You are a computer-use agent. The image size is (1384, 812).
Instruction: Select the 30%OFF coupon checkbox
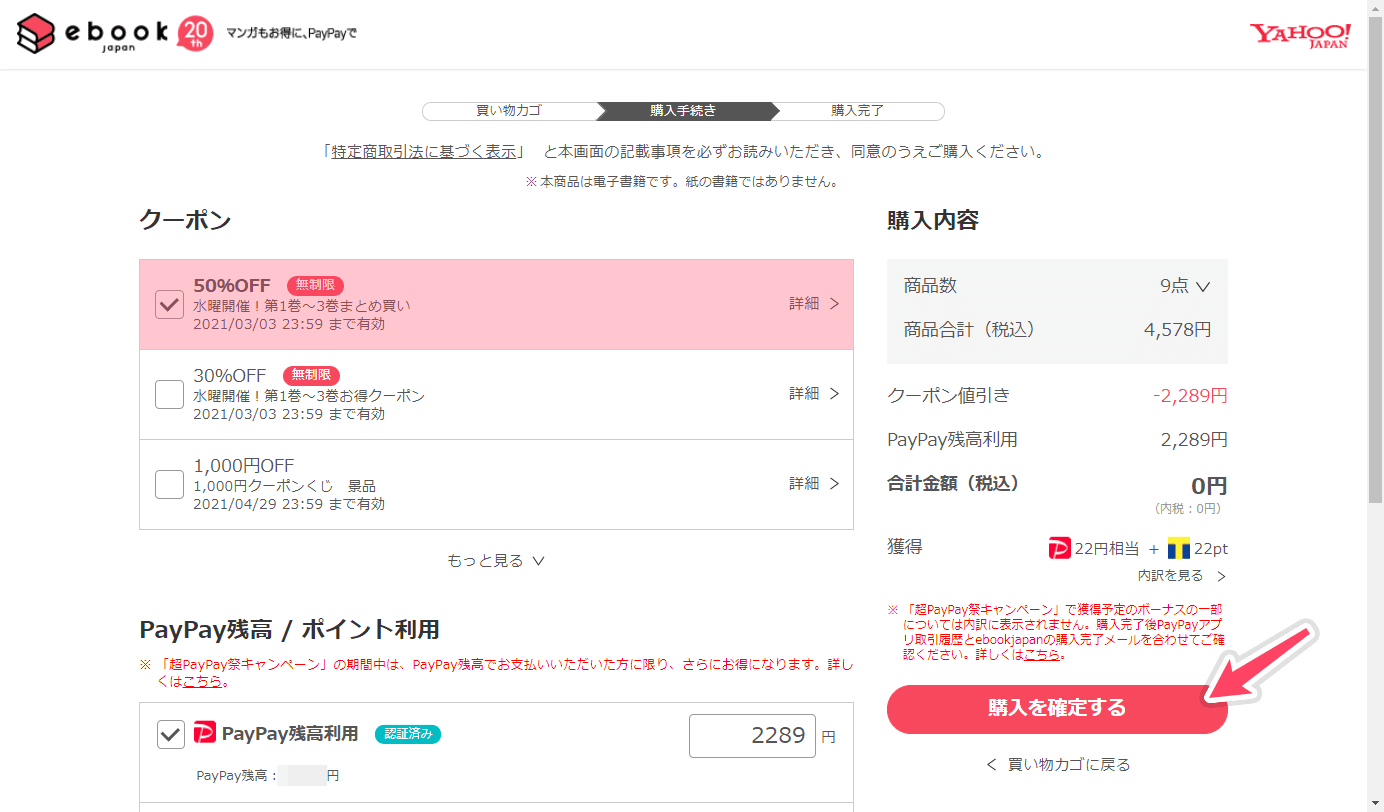pyautogui.click(x=169, y=395)
